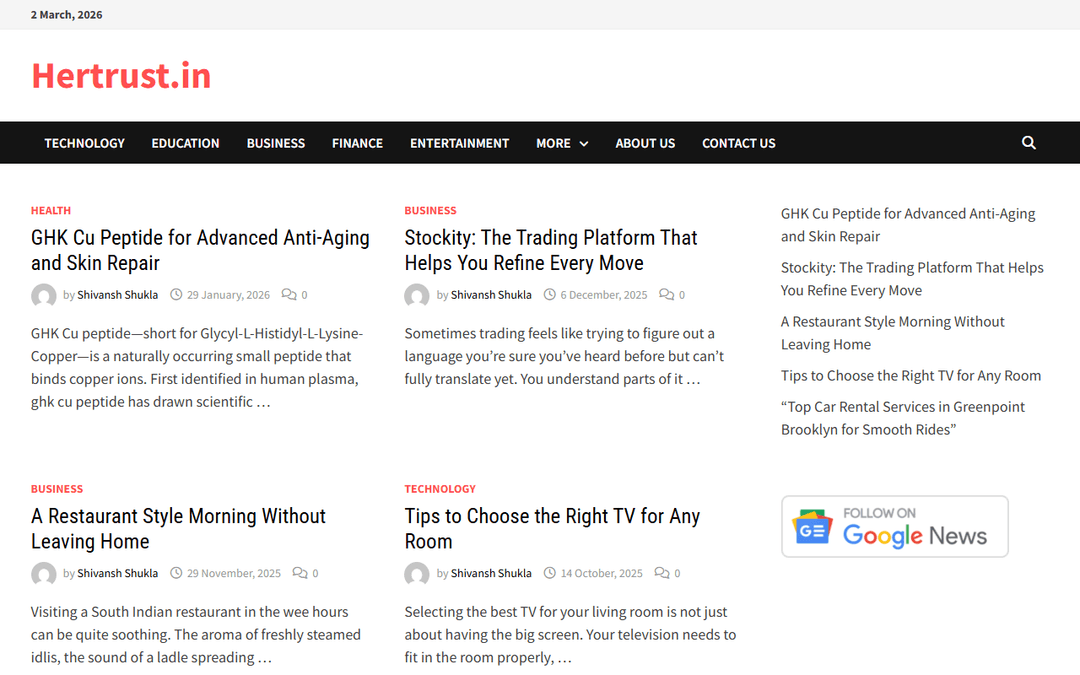This screenshot has height=675, width=1080.
Task: Open the HEALTH category label
Action: coord(51,210)
